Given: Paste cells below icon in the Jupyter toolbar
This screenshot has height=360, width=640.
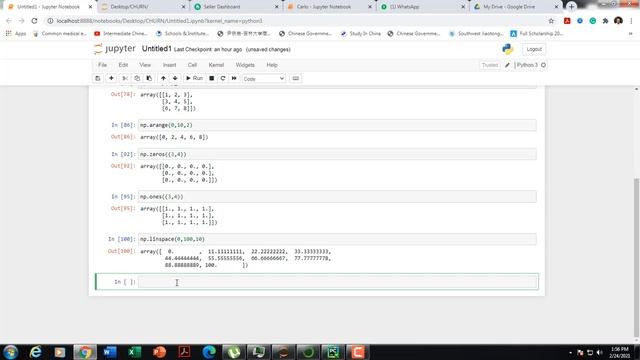Looking at the screenshot, I should click(149, 78).
